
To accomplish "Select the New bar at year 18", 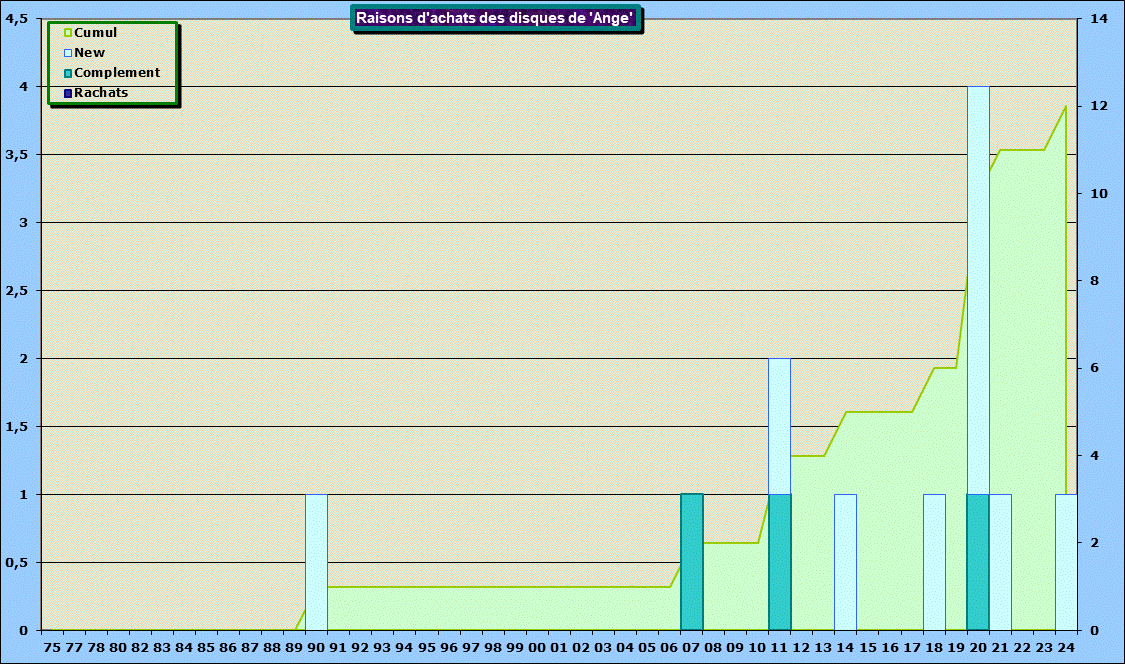I will click(934, 562).
